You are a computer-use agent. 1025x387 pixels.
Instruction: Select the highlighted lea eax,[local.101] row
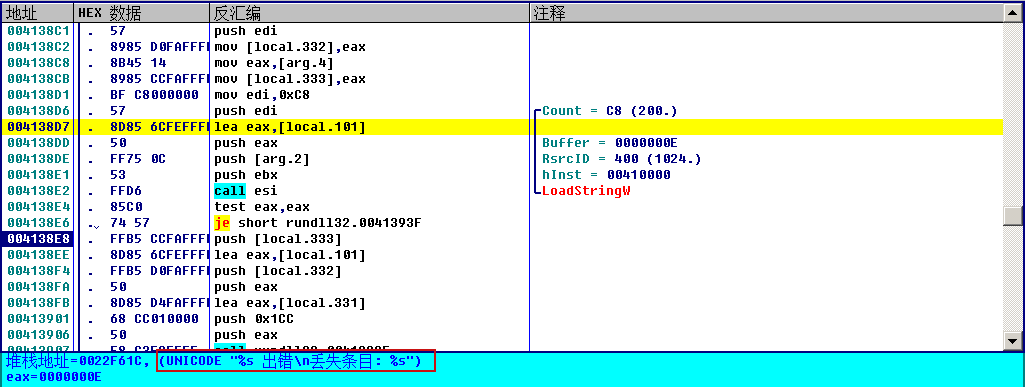(x=502, y=127)
